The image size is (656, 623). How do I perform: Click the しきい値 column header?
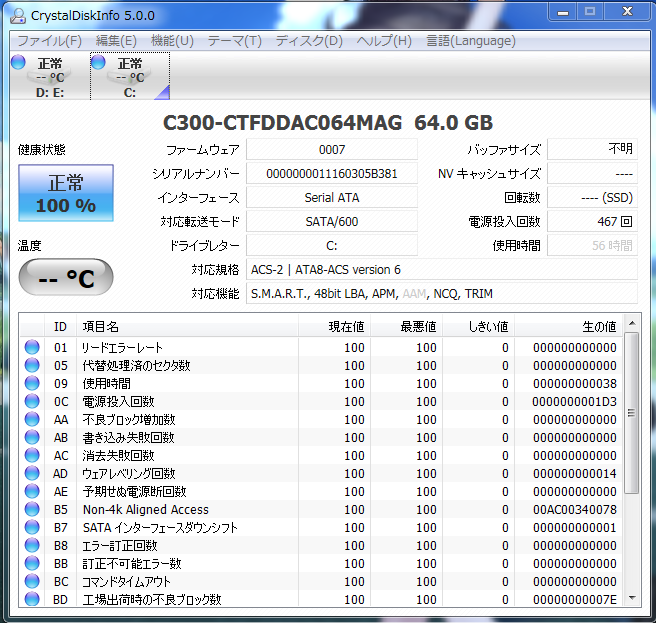click(478, 326)
